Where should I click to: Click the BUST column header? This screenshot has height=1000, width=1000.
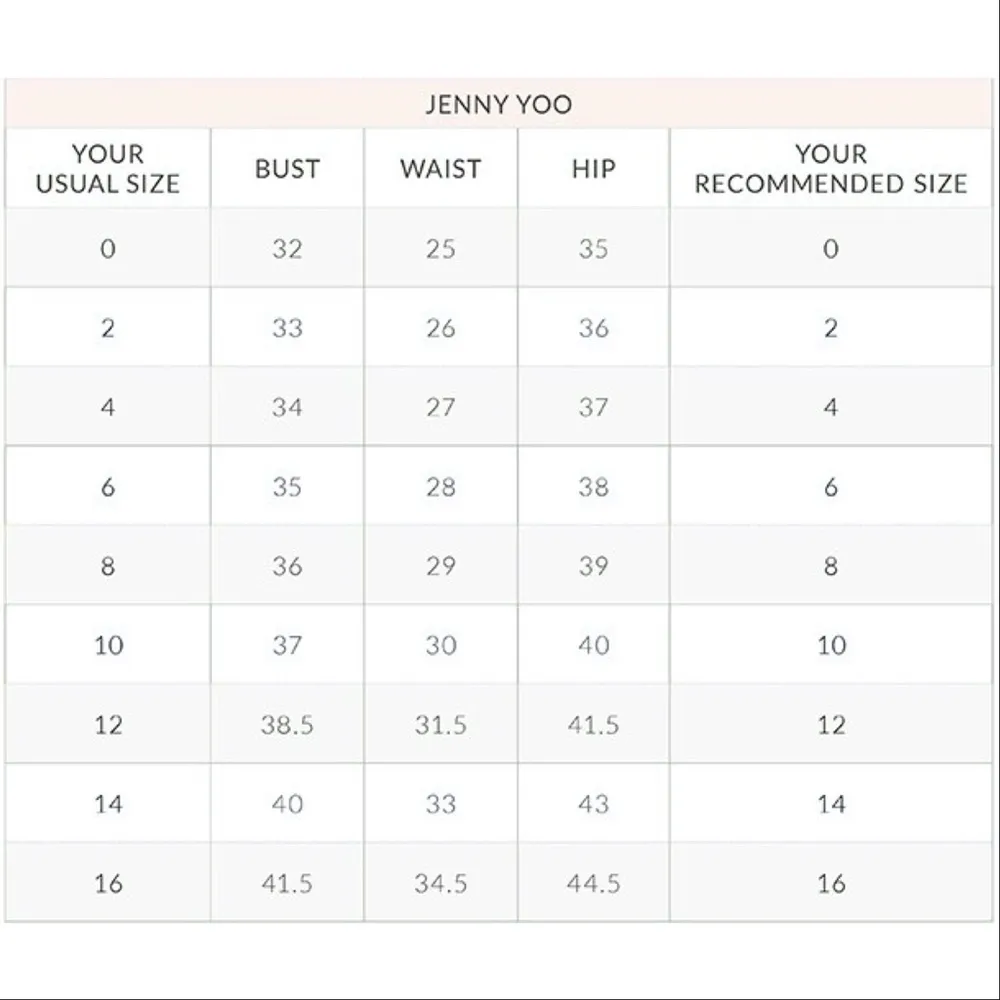tap(287, 169)
